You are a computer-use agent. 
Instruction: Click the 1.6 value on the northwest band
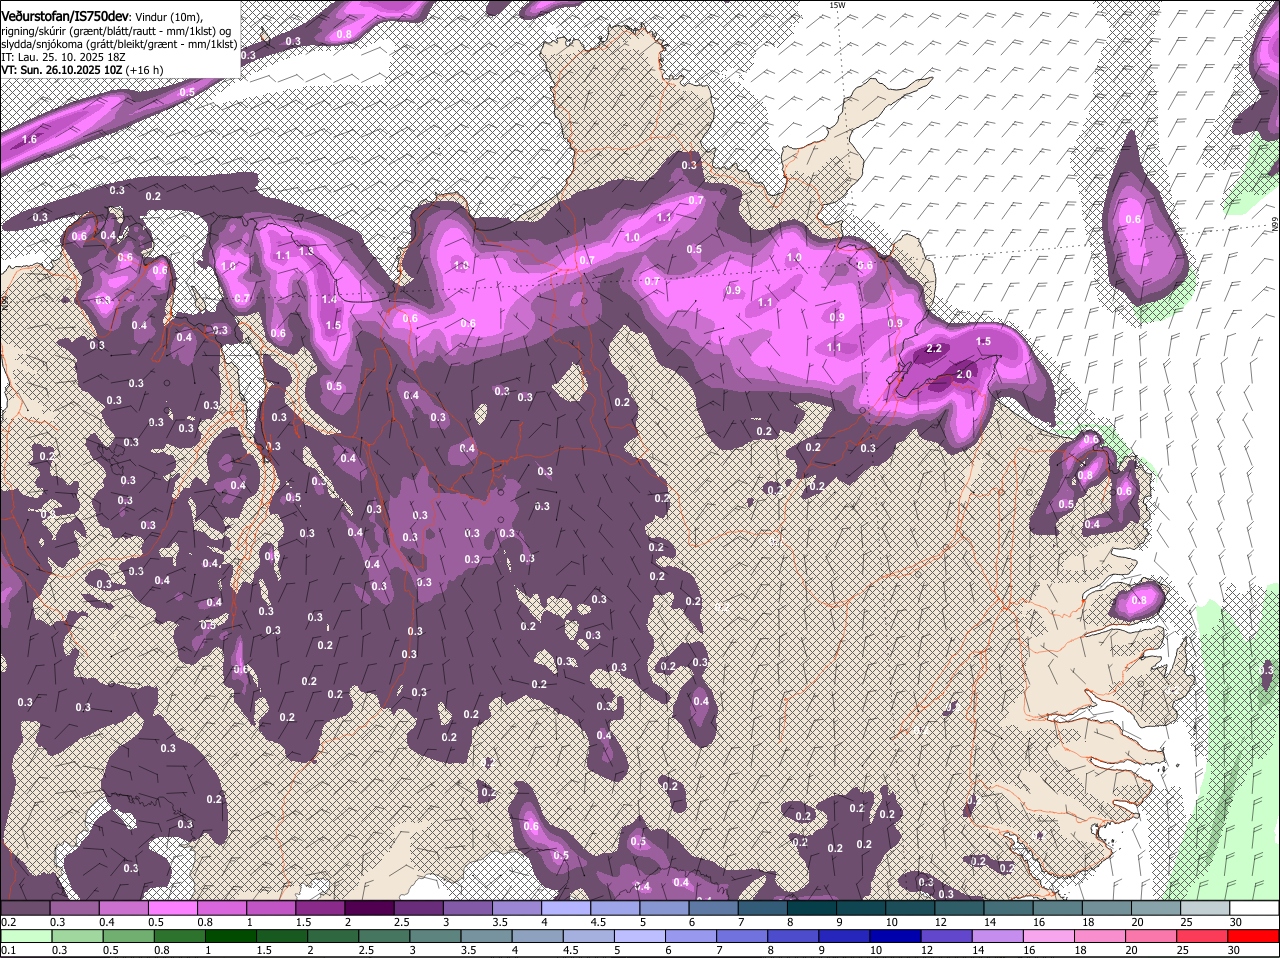29,139
